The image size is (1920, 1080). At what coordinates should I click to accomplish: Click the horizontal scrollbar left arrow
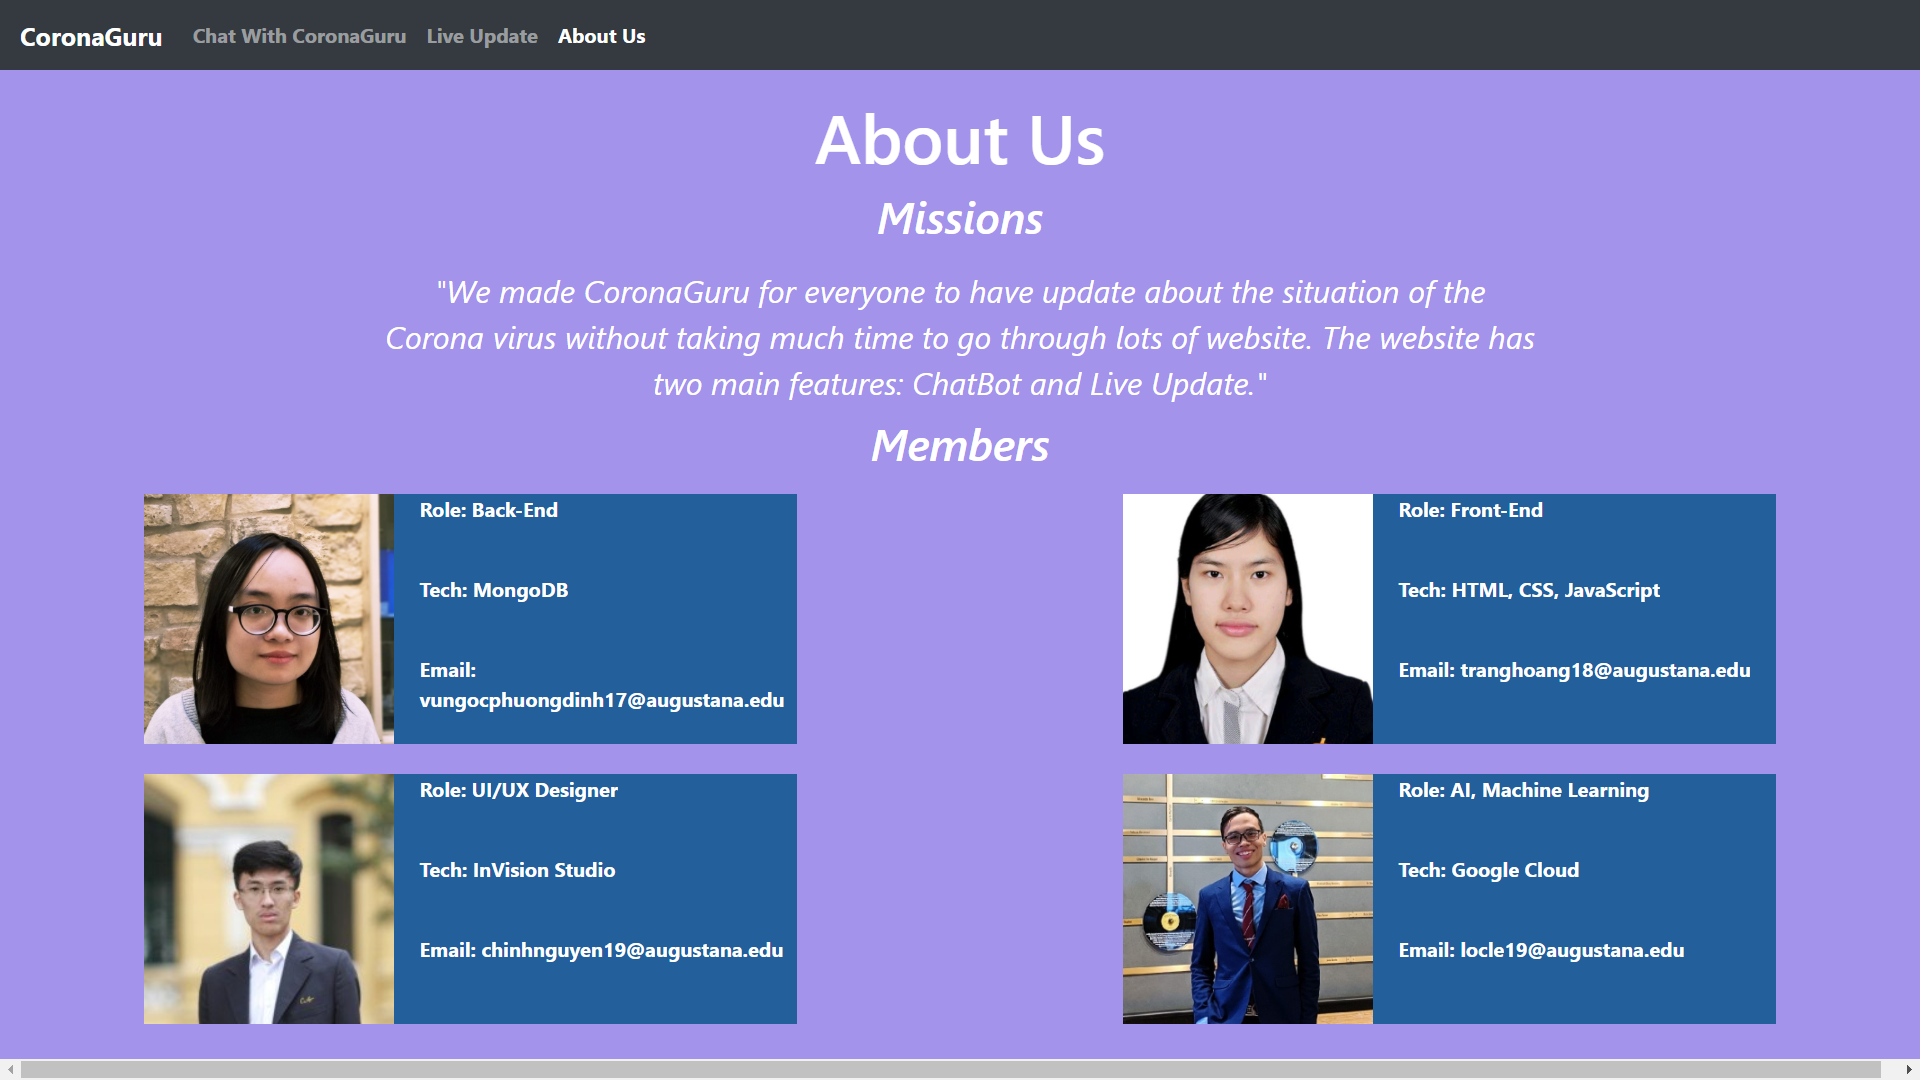click(10, 1070)
